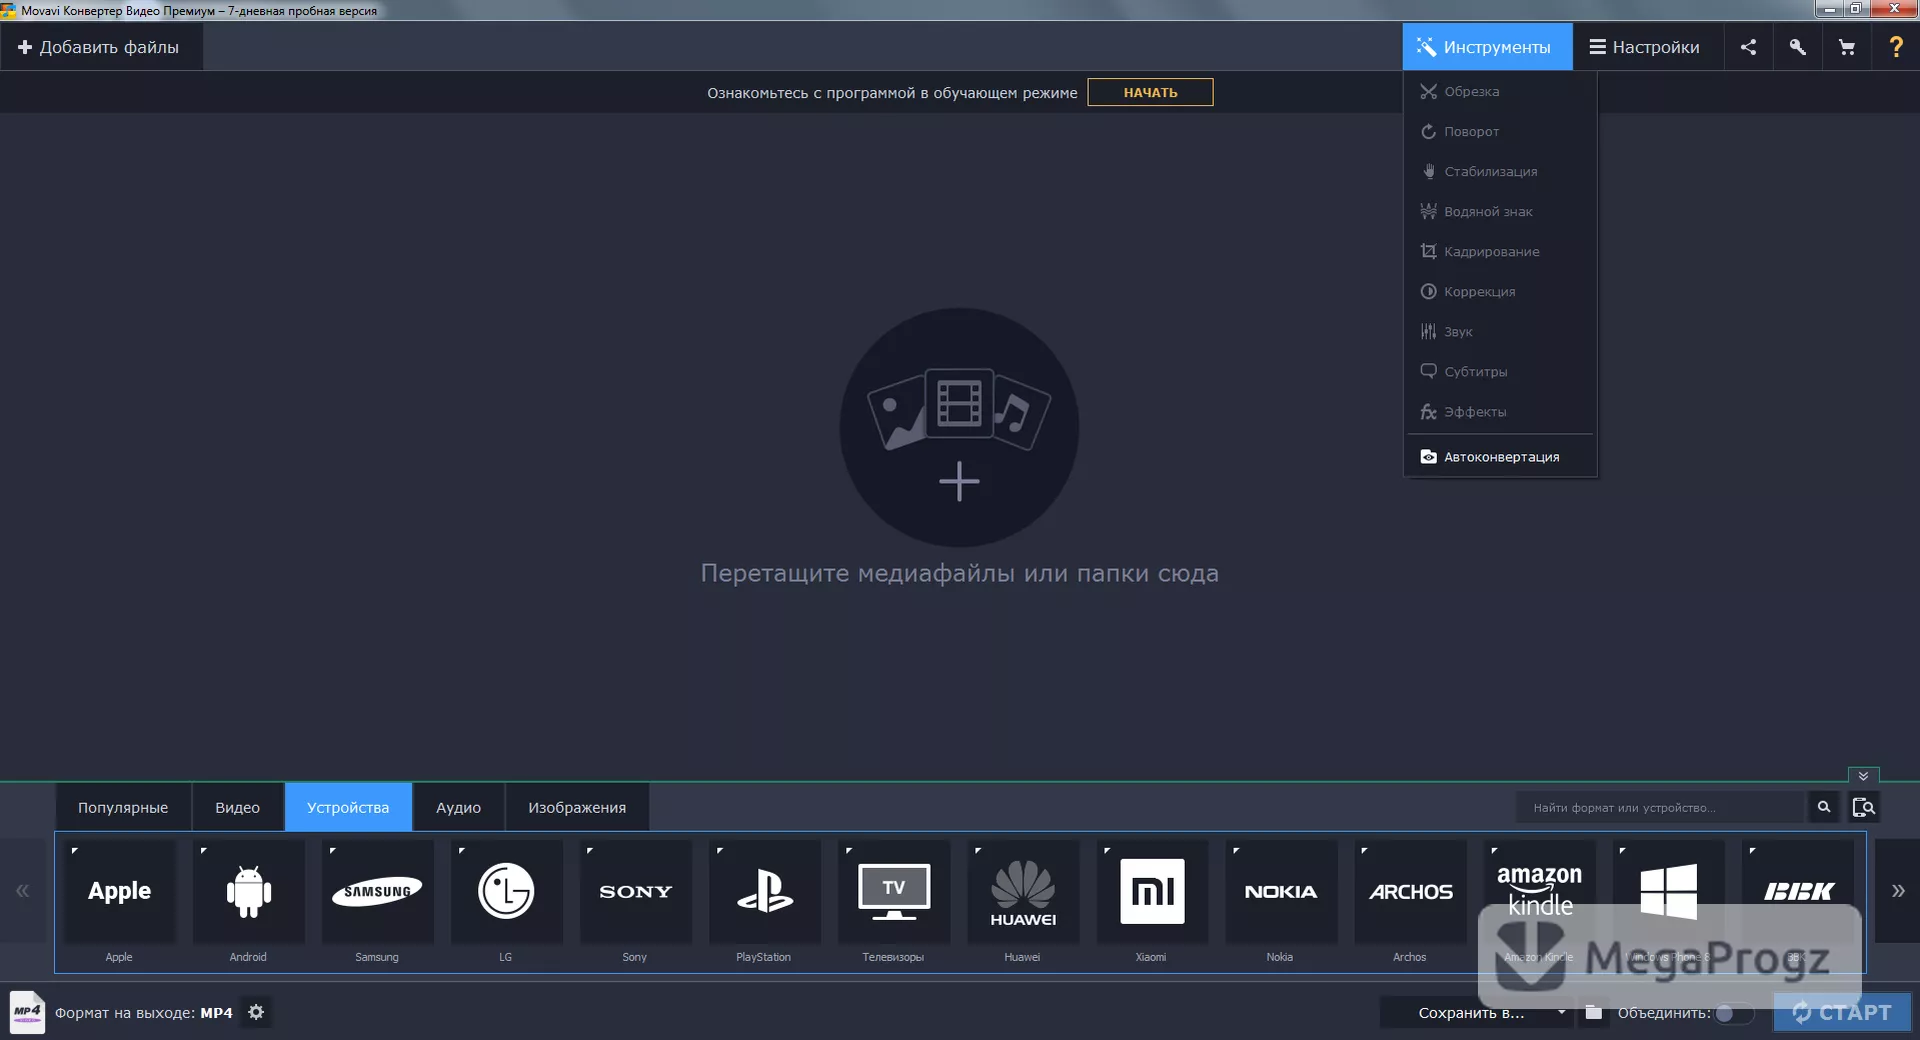Open the Изображения tab
Viewport: 1920px width, 1040px height.
point(577,807)
